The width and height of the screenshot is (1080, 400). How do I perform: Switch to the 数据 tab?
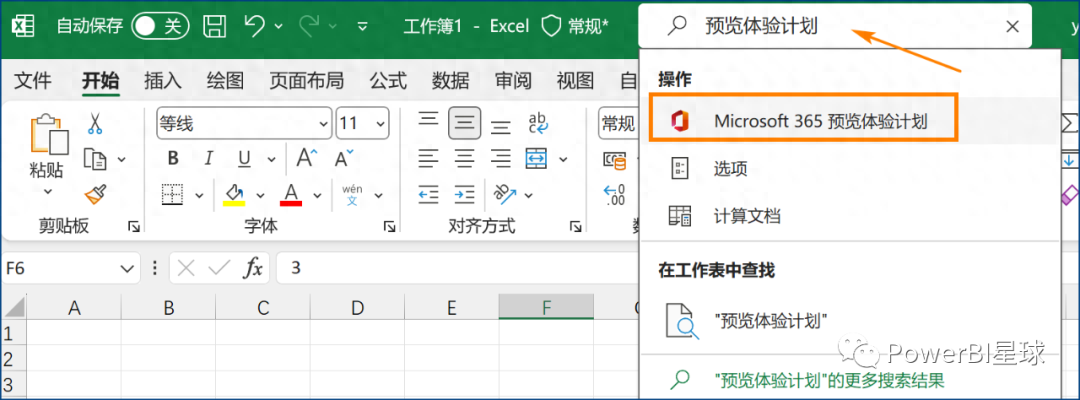(450, 81)
